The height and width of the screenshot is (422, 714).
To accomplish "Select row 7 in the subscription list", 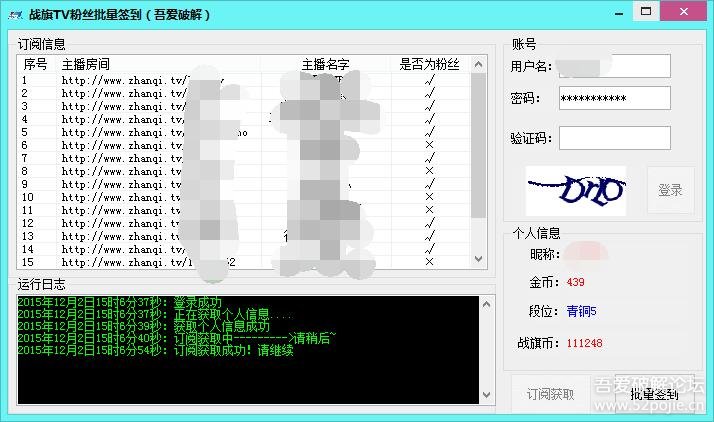I will pyautogui.click(x=244, y=158).
